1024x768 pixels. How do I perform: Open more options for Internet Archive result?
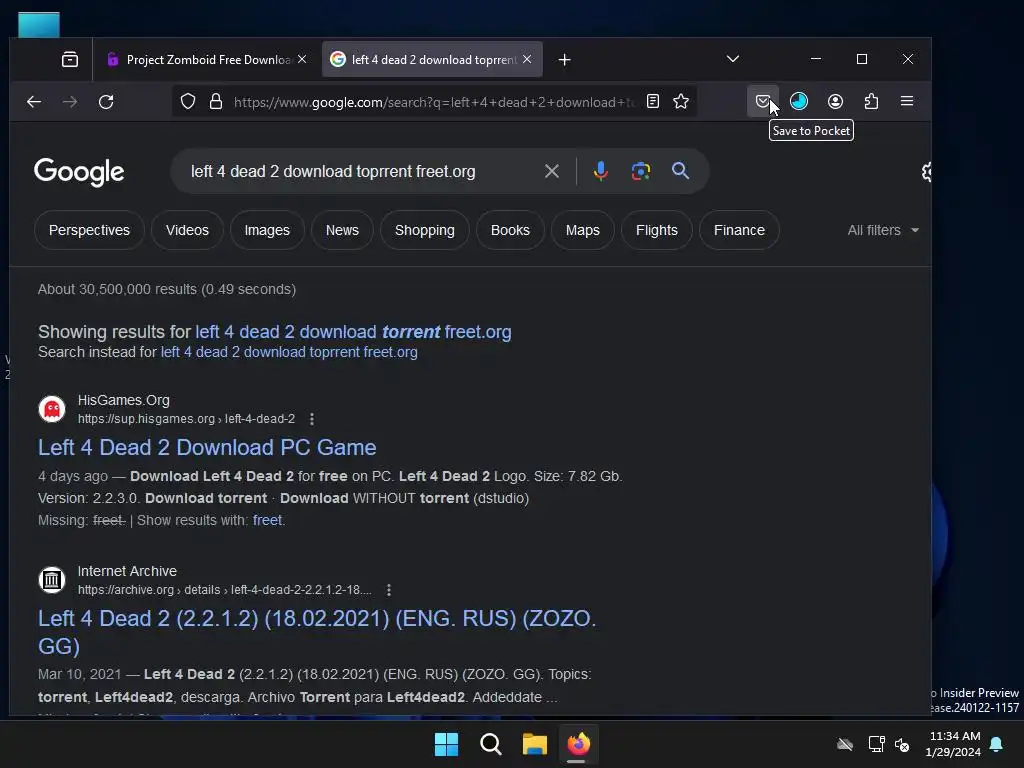click(x=389, y=590)
